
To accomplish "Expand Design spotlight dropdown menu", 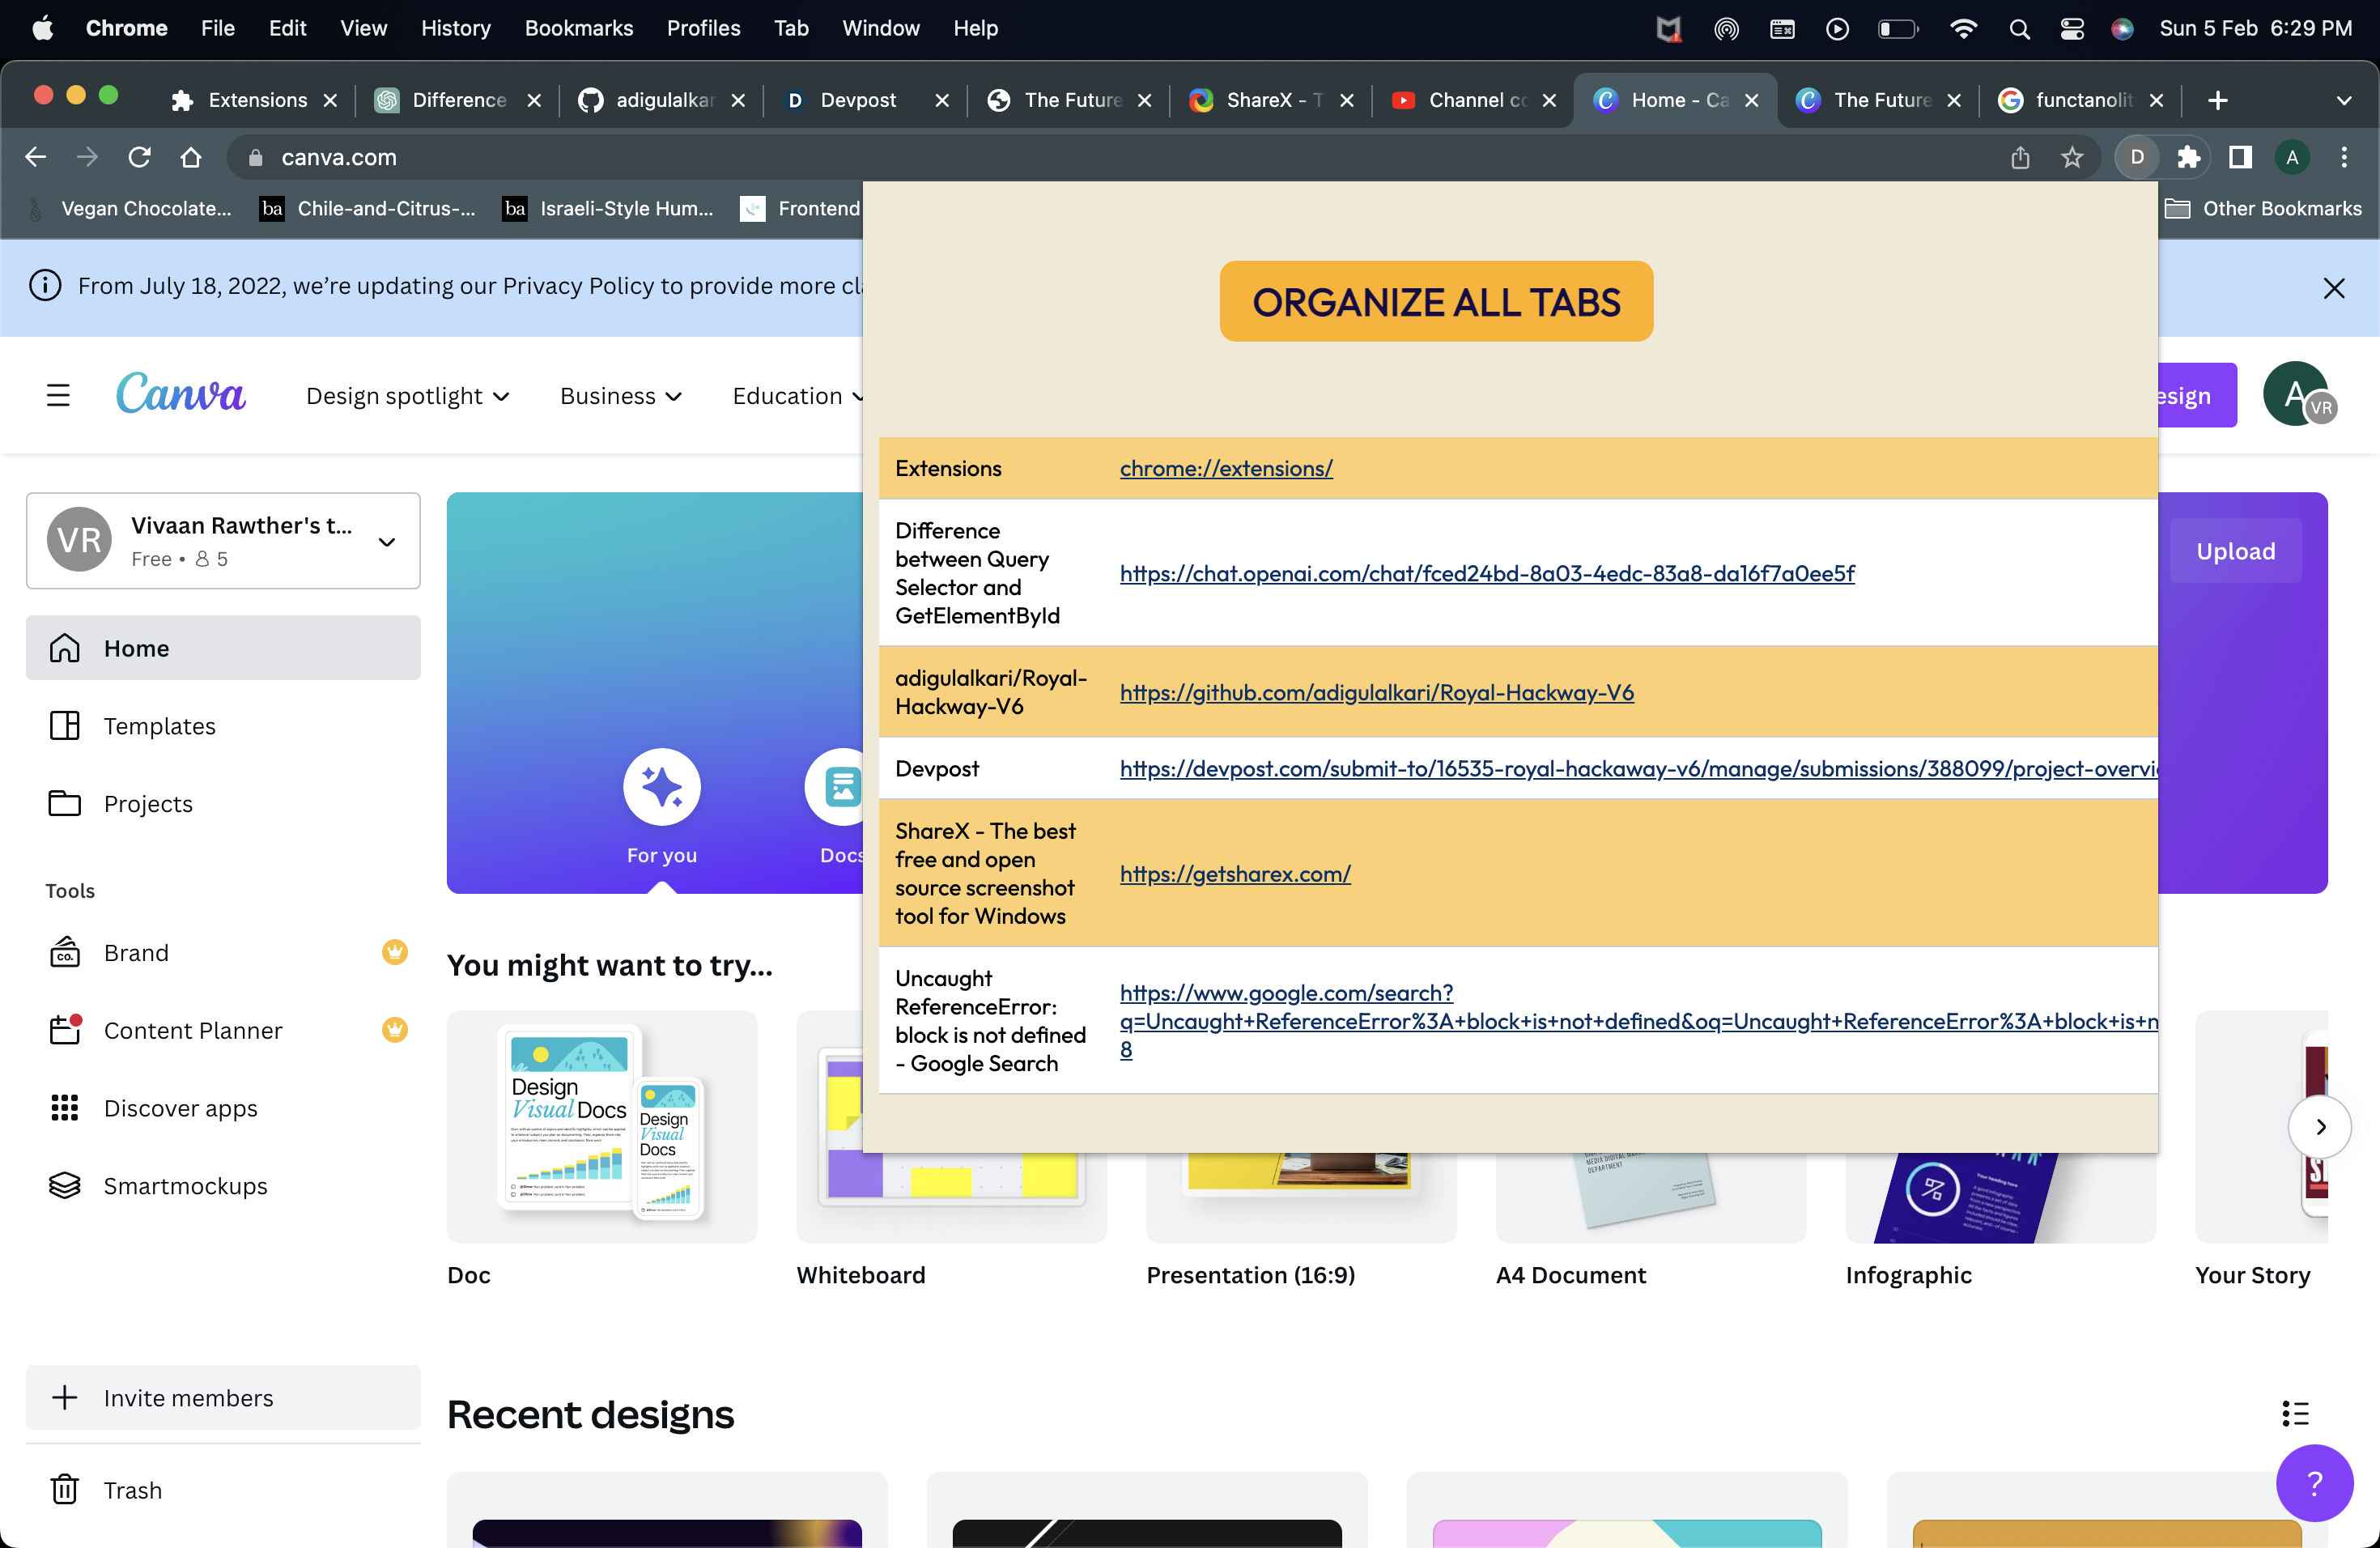I will [x=408, y=396].
